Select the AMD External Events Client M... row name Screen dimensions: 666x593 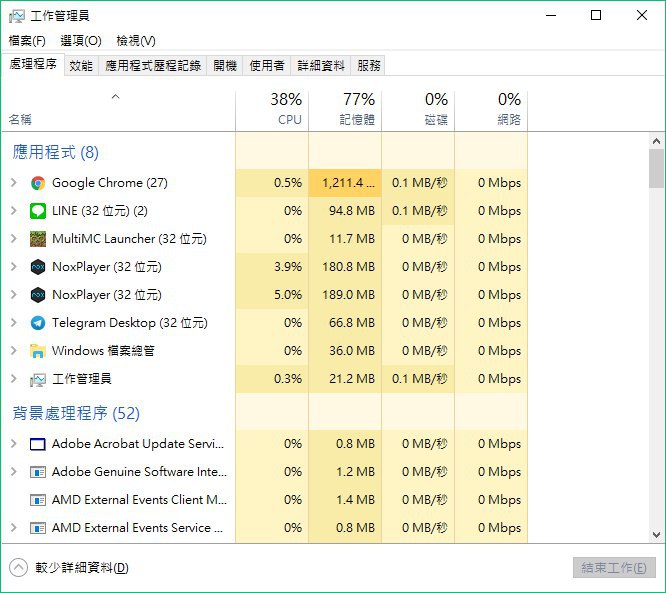(x=139, y=500)
